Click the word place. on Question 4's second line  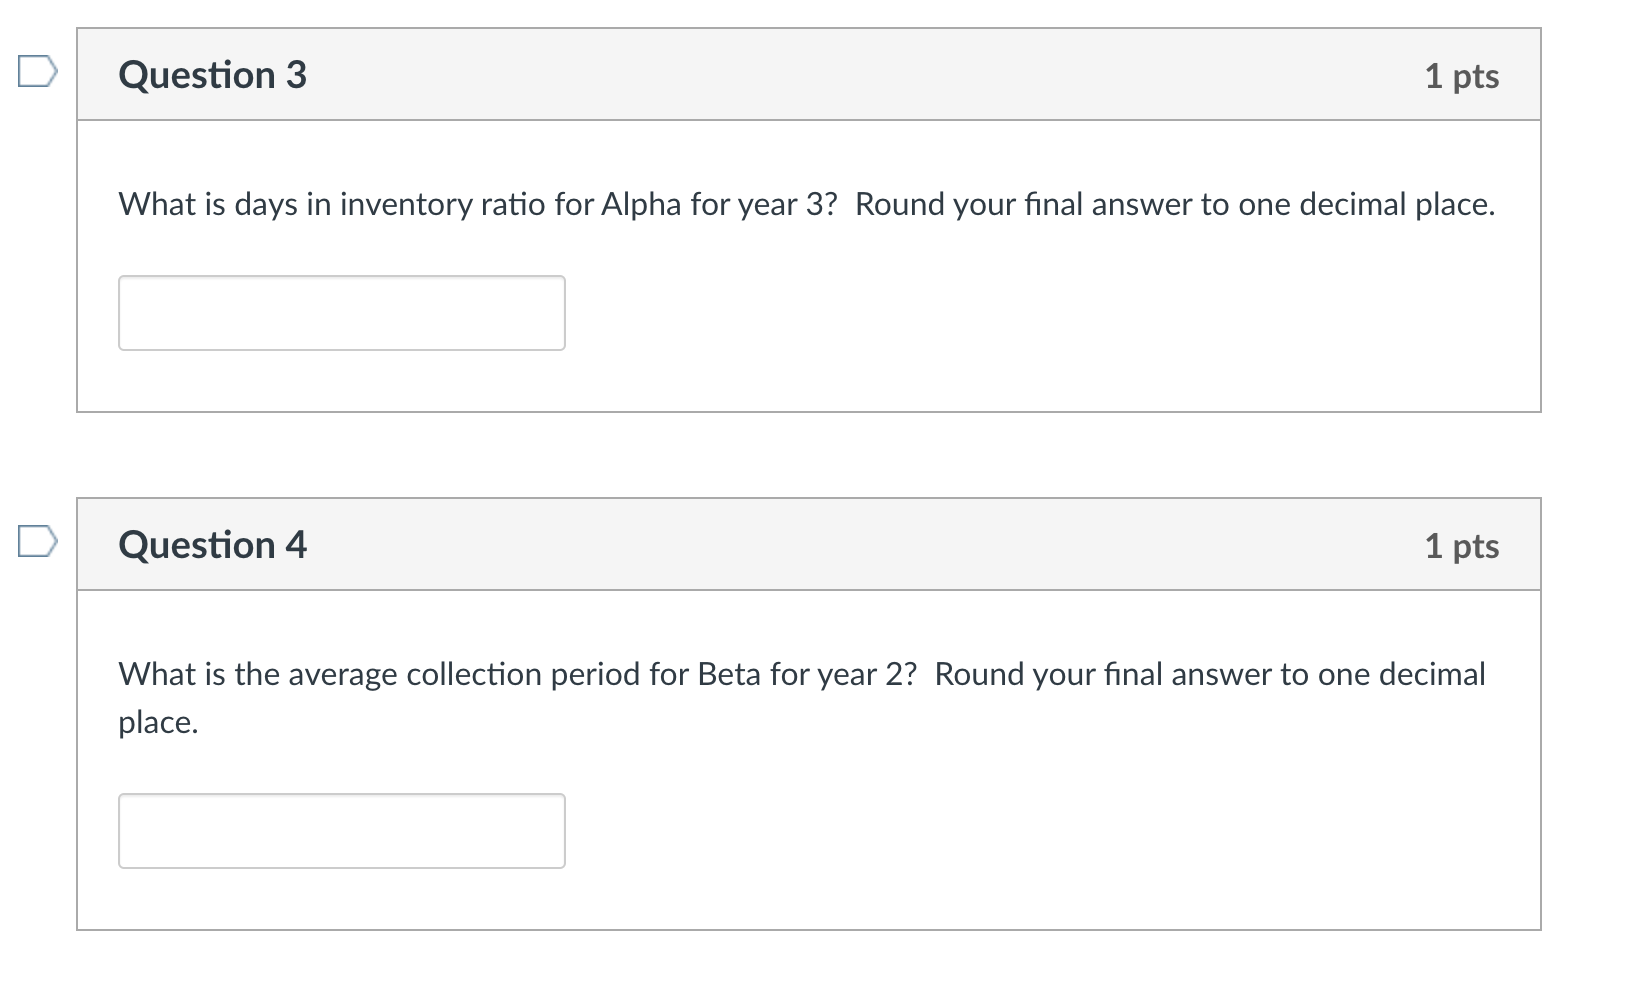pyautogui.click(x=158, y=722)
